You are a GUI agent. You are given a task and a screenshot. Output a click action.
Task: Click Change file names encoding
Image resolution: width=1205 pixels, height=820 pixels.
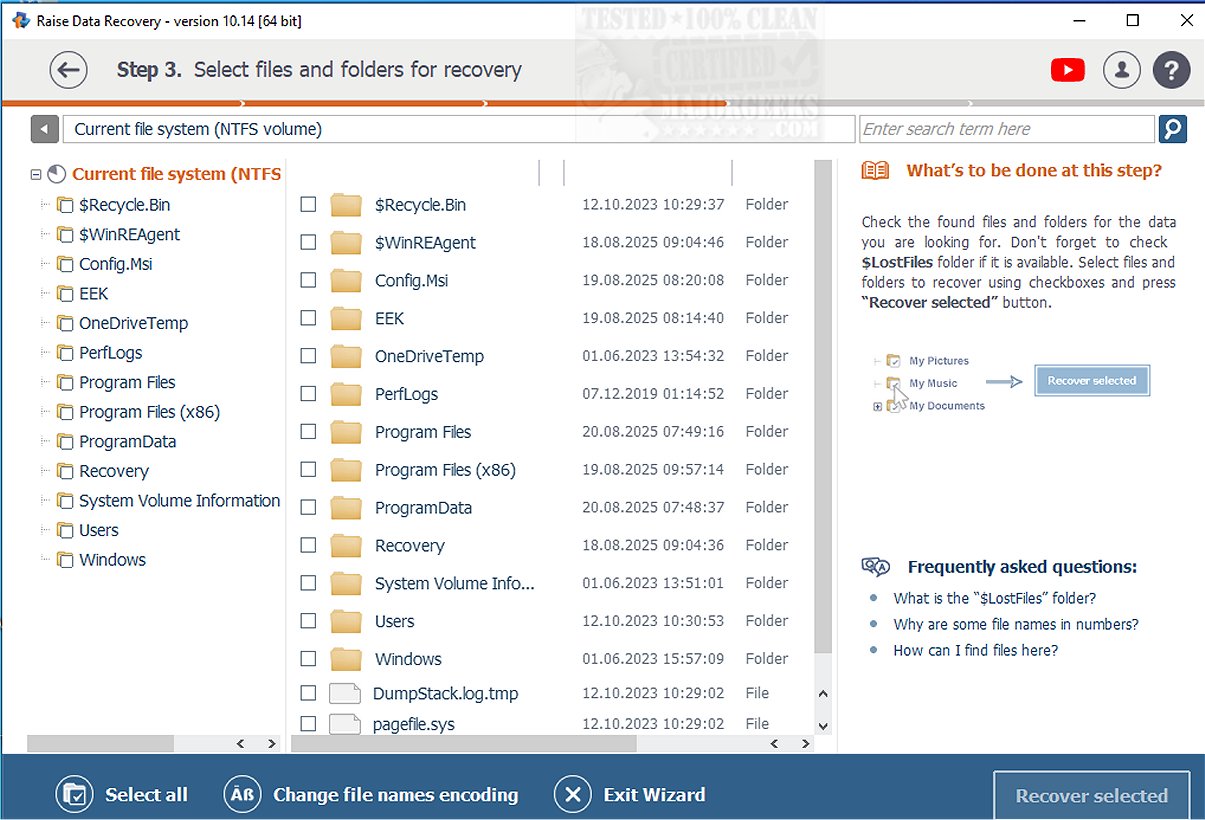396,795
